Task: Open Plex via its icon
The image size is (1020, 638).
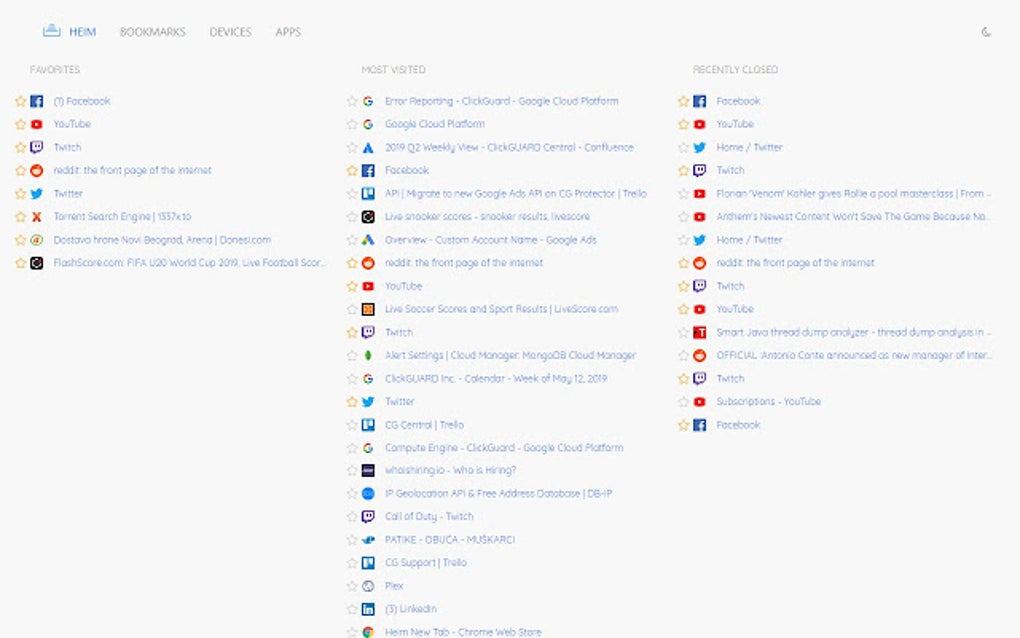Action: pos(368,586)
